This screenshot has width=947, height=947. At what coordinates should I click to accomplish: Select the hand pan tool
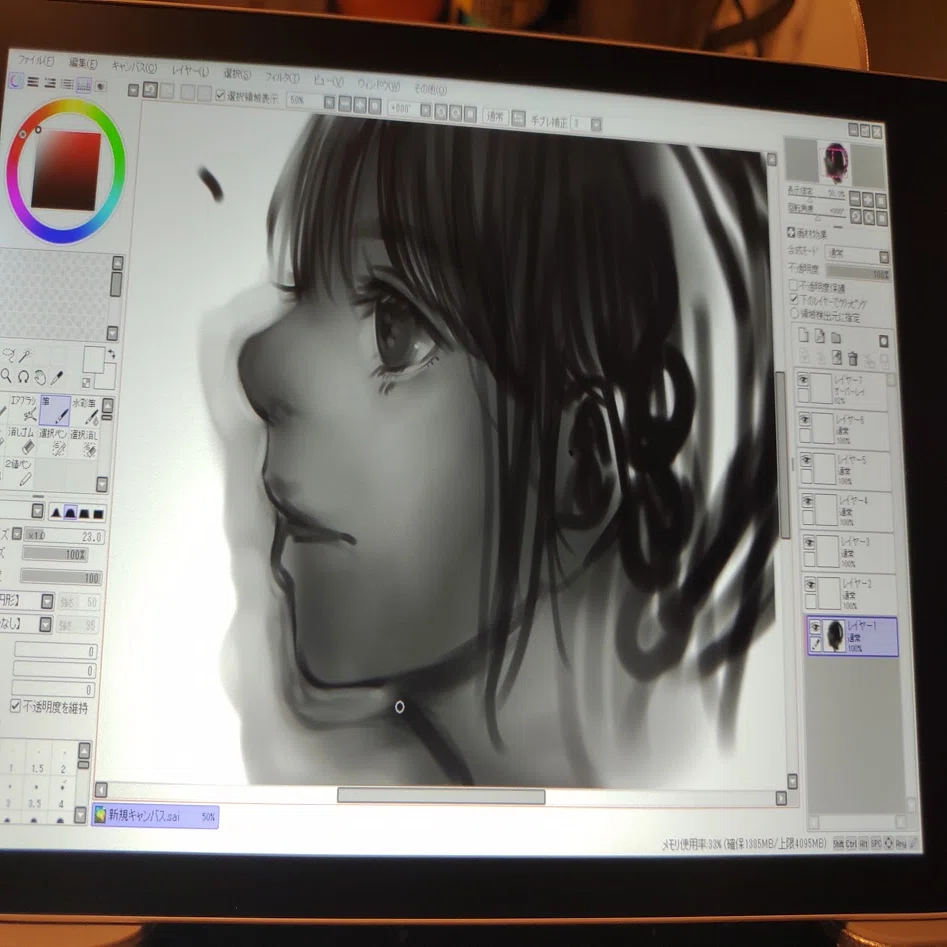pyautogui.click(x=40, y=378)
